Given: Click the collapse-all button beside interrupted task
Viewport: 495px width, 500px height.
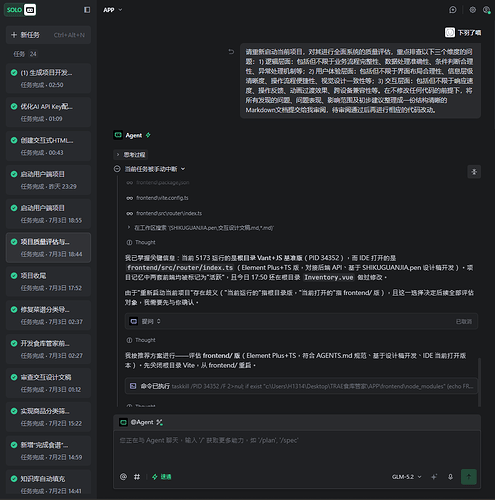Looking at the screenshot, I should pos(474,172).
